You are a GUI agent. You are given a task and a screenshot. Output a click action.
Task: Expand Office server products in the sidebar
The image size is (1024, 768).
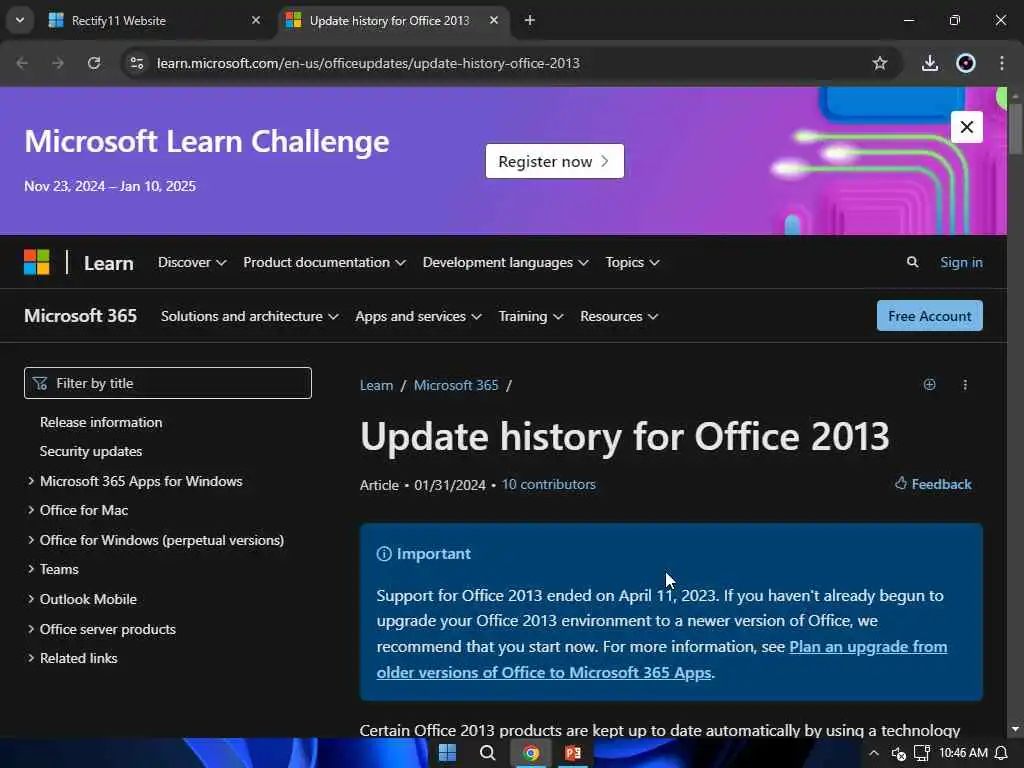click(x=31, y=629)
